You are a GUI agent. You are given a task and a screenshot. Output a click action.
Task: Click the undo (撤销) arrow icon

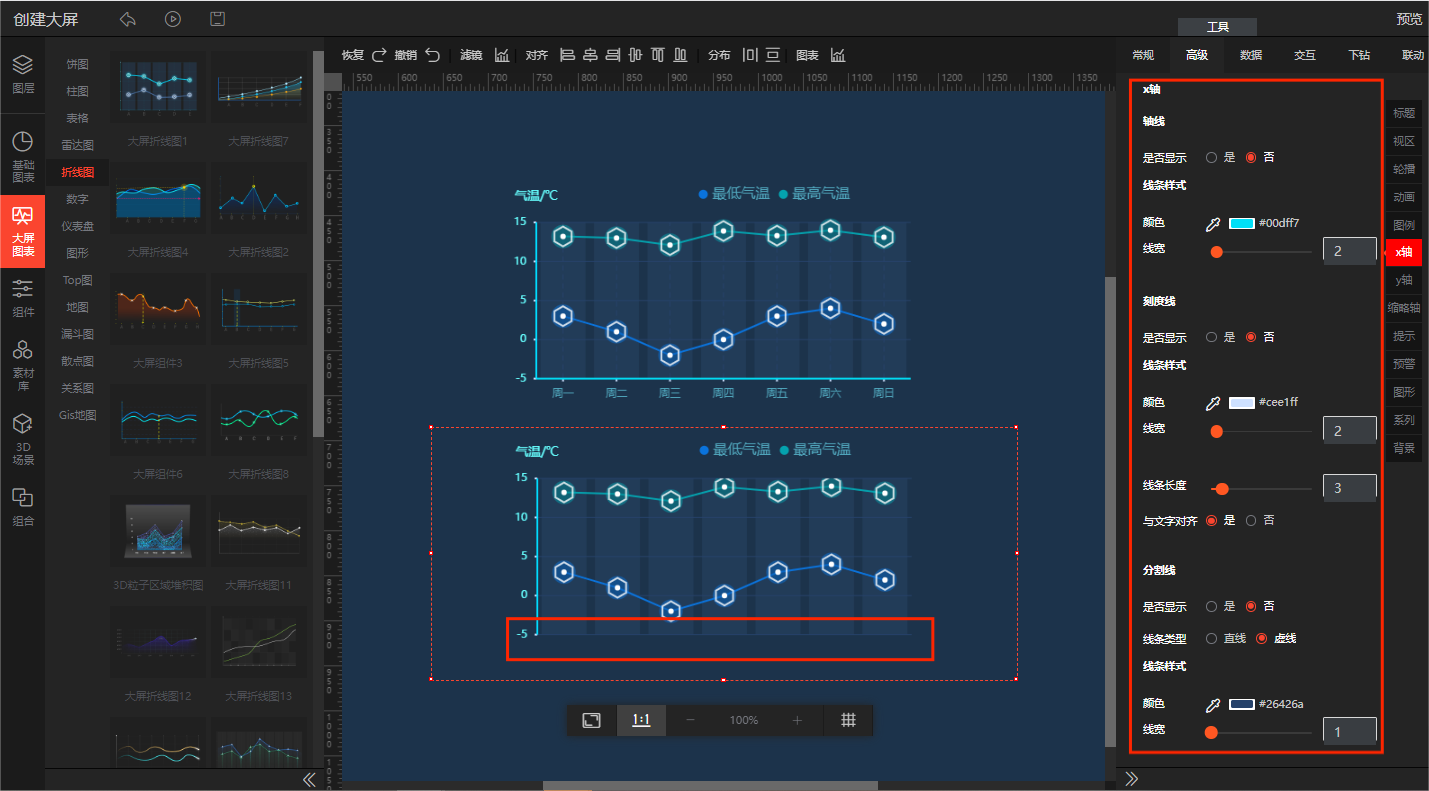tap(432, 55)
